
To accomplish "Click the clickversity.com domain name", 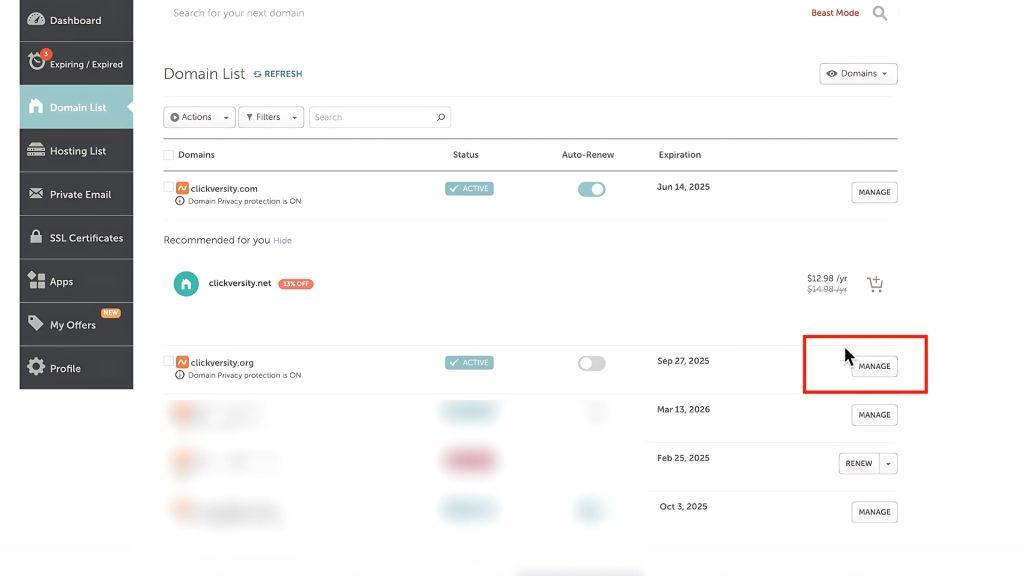I will point(224,188).
